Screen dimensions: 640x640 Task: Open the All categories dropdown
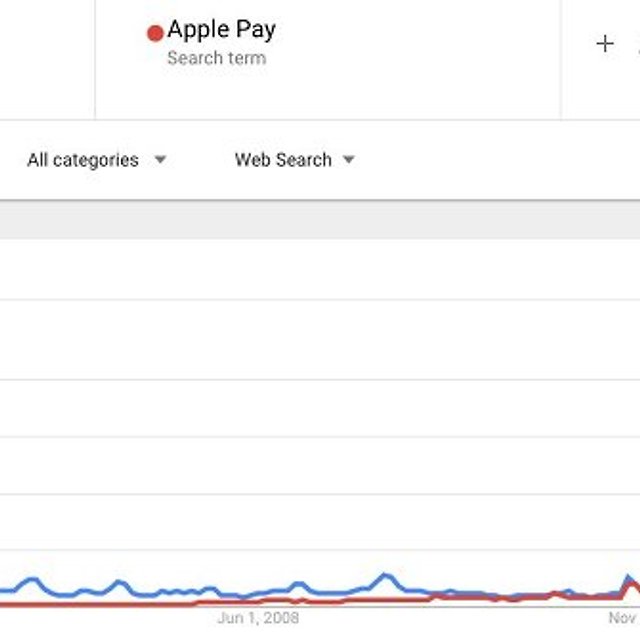[96, 160]
